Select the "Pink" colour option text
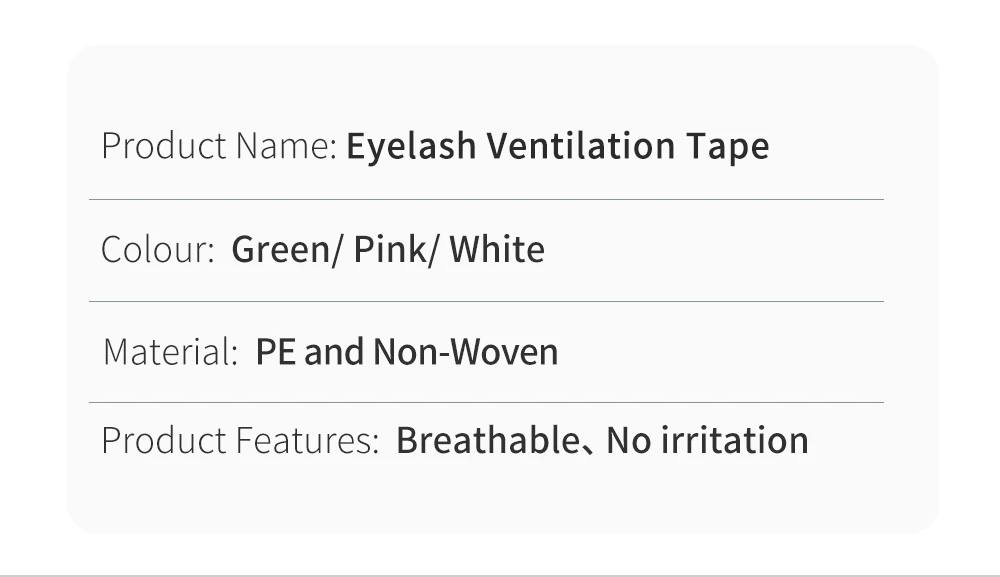The height and width of the screenshot is (577, 1000). point(390,249)
